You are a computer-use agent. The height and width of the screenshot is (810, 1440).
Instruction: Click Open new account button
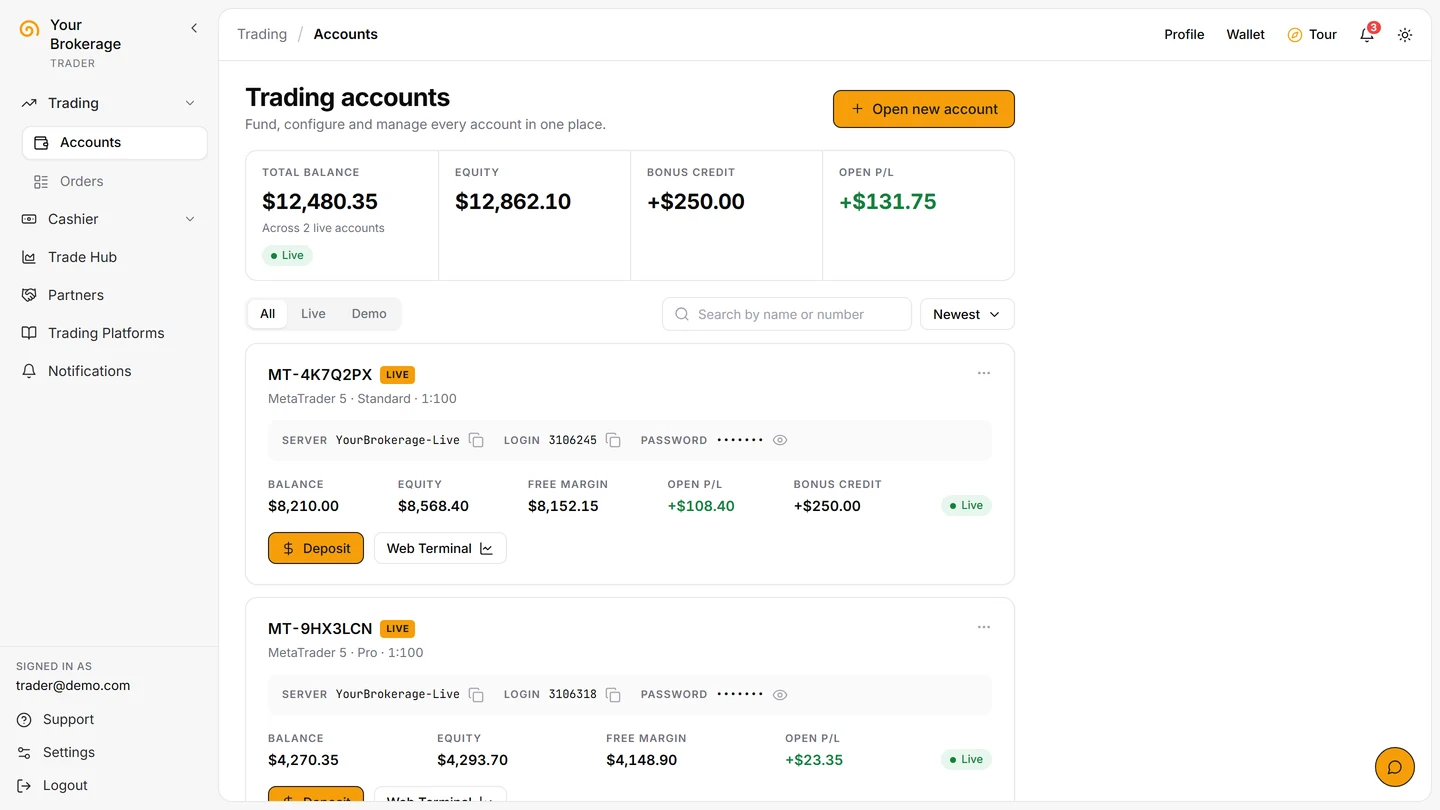click(924, 109)
